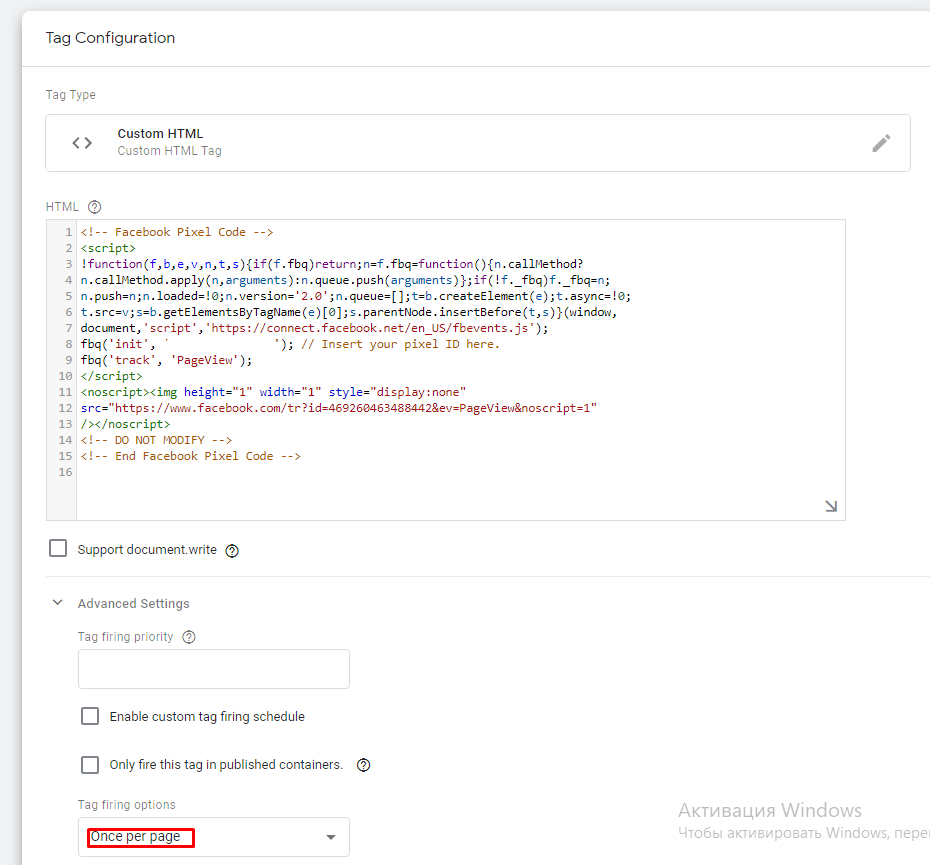Enable custom tag firing schedule checkbox
930x865 pixels.
[x=90, y=716]
